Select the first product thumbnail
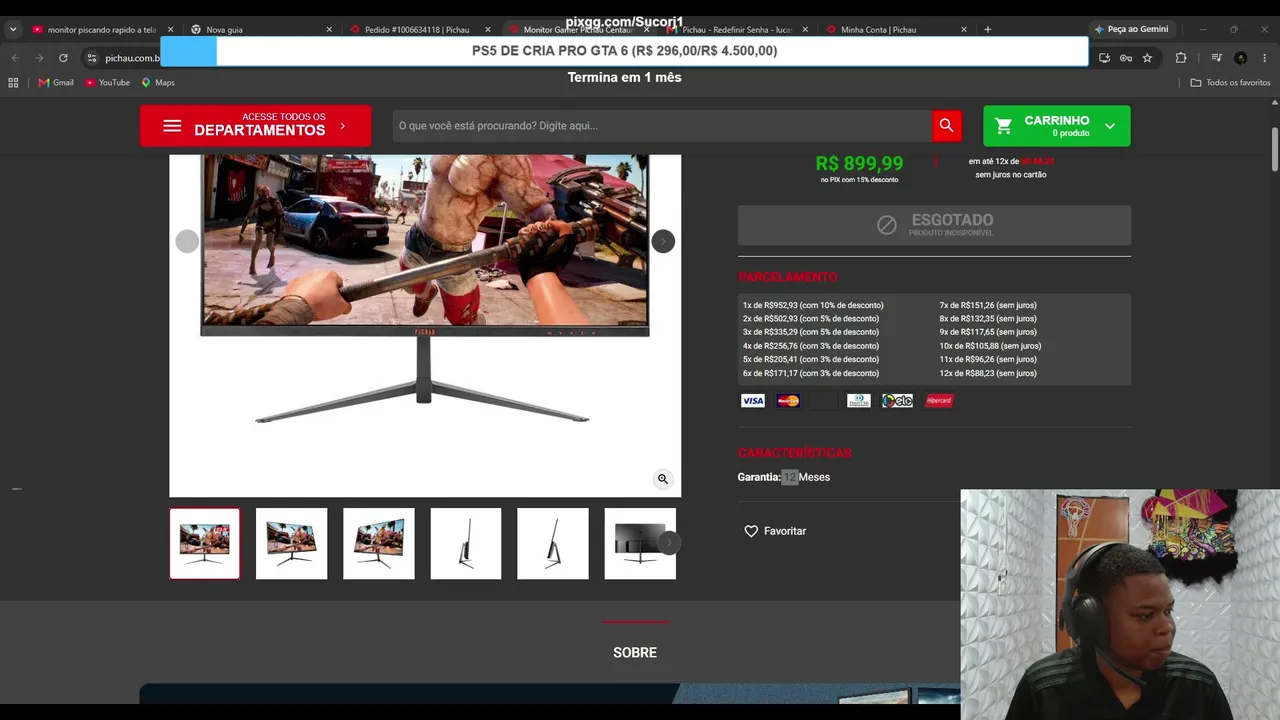This screenshot has height=720, width=1280. 205,544
